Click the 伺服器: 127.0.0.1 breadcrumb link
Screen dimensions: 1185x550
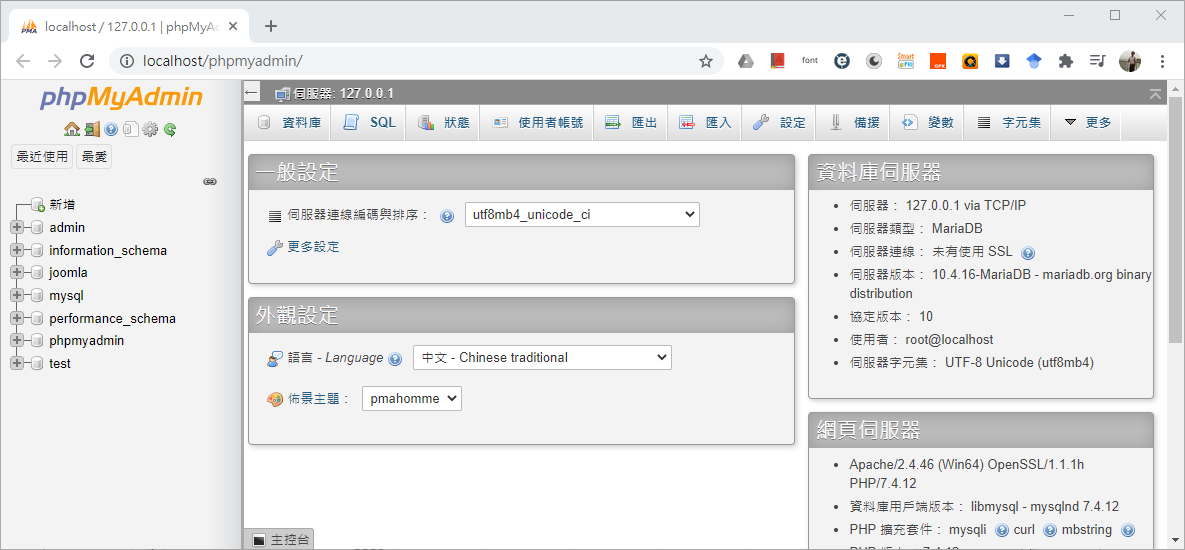pyautogui.click(x=343, y=94)
